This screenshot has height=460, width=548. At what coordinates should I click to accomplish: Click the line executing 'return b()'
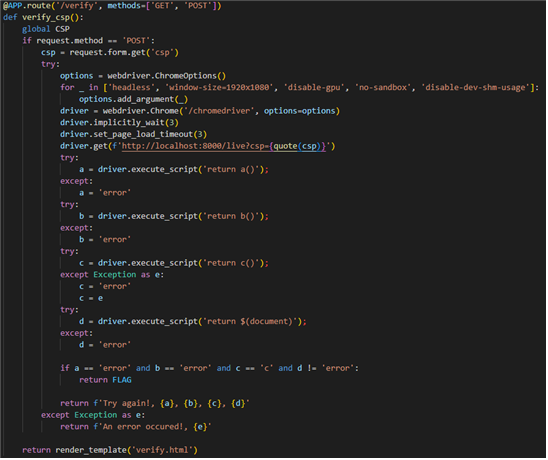(x=174, y=216)
